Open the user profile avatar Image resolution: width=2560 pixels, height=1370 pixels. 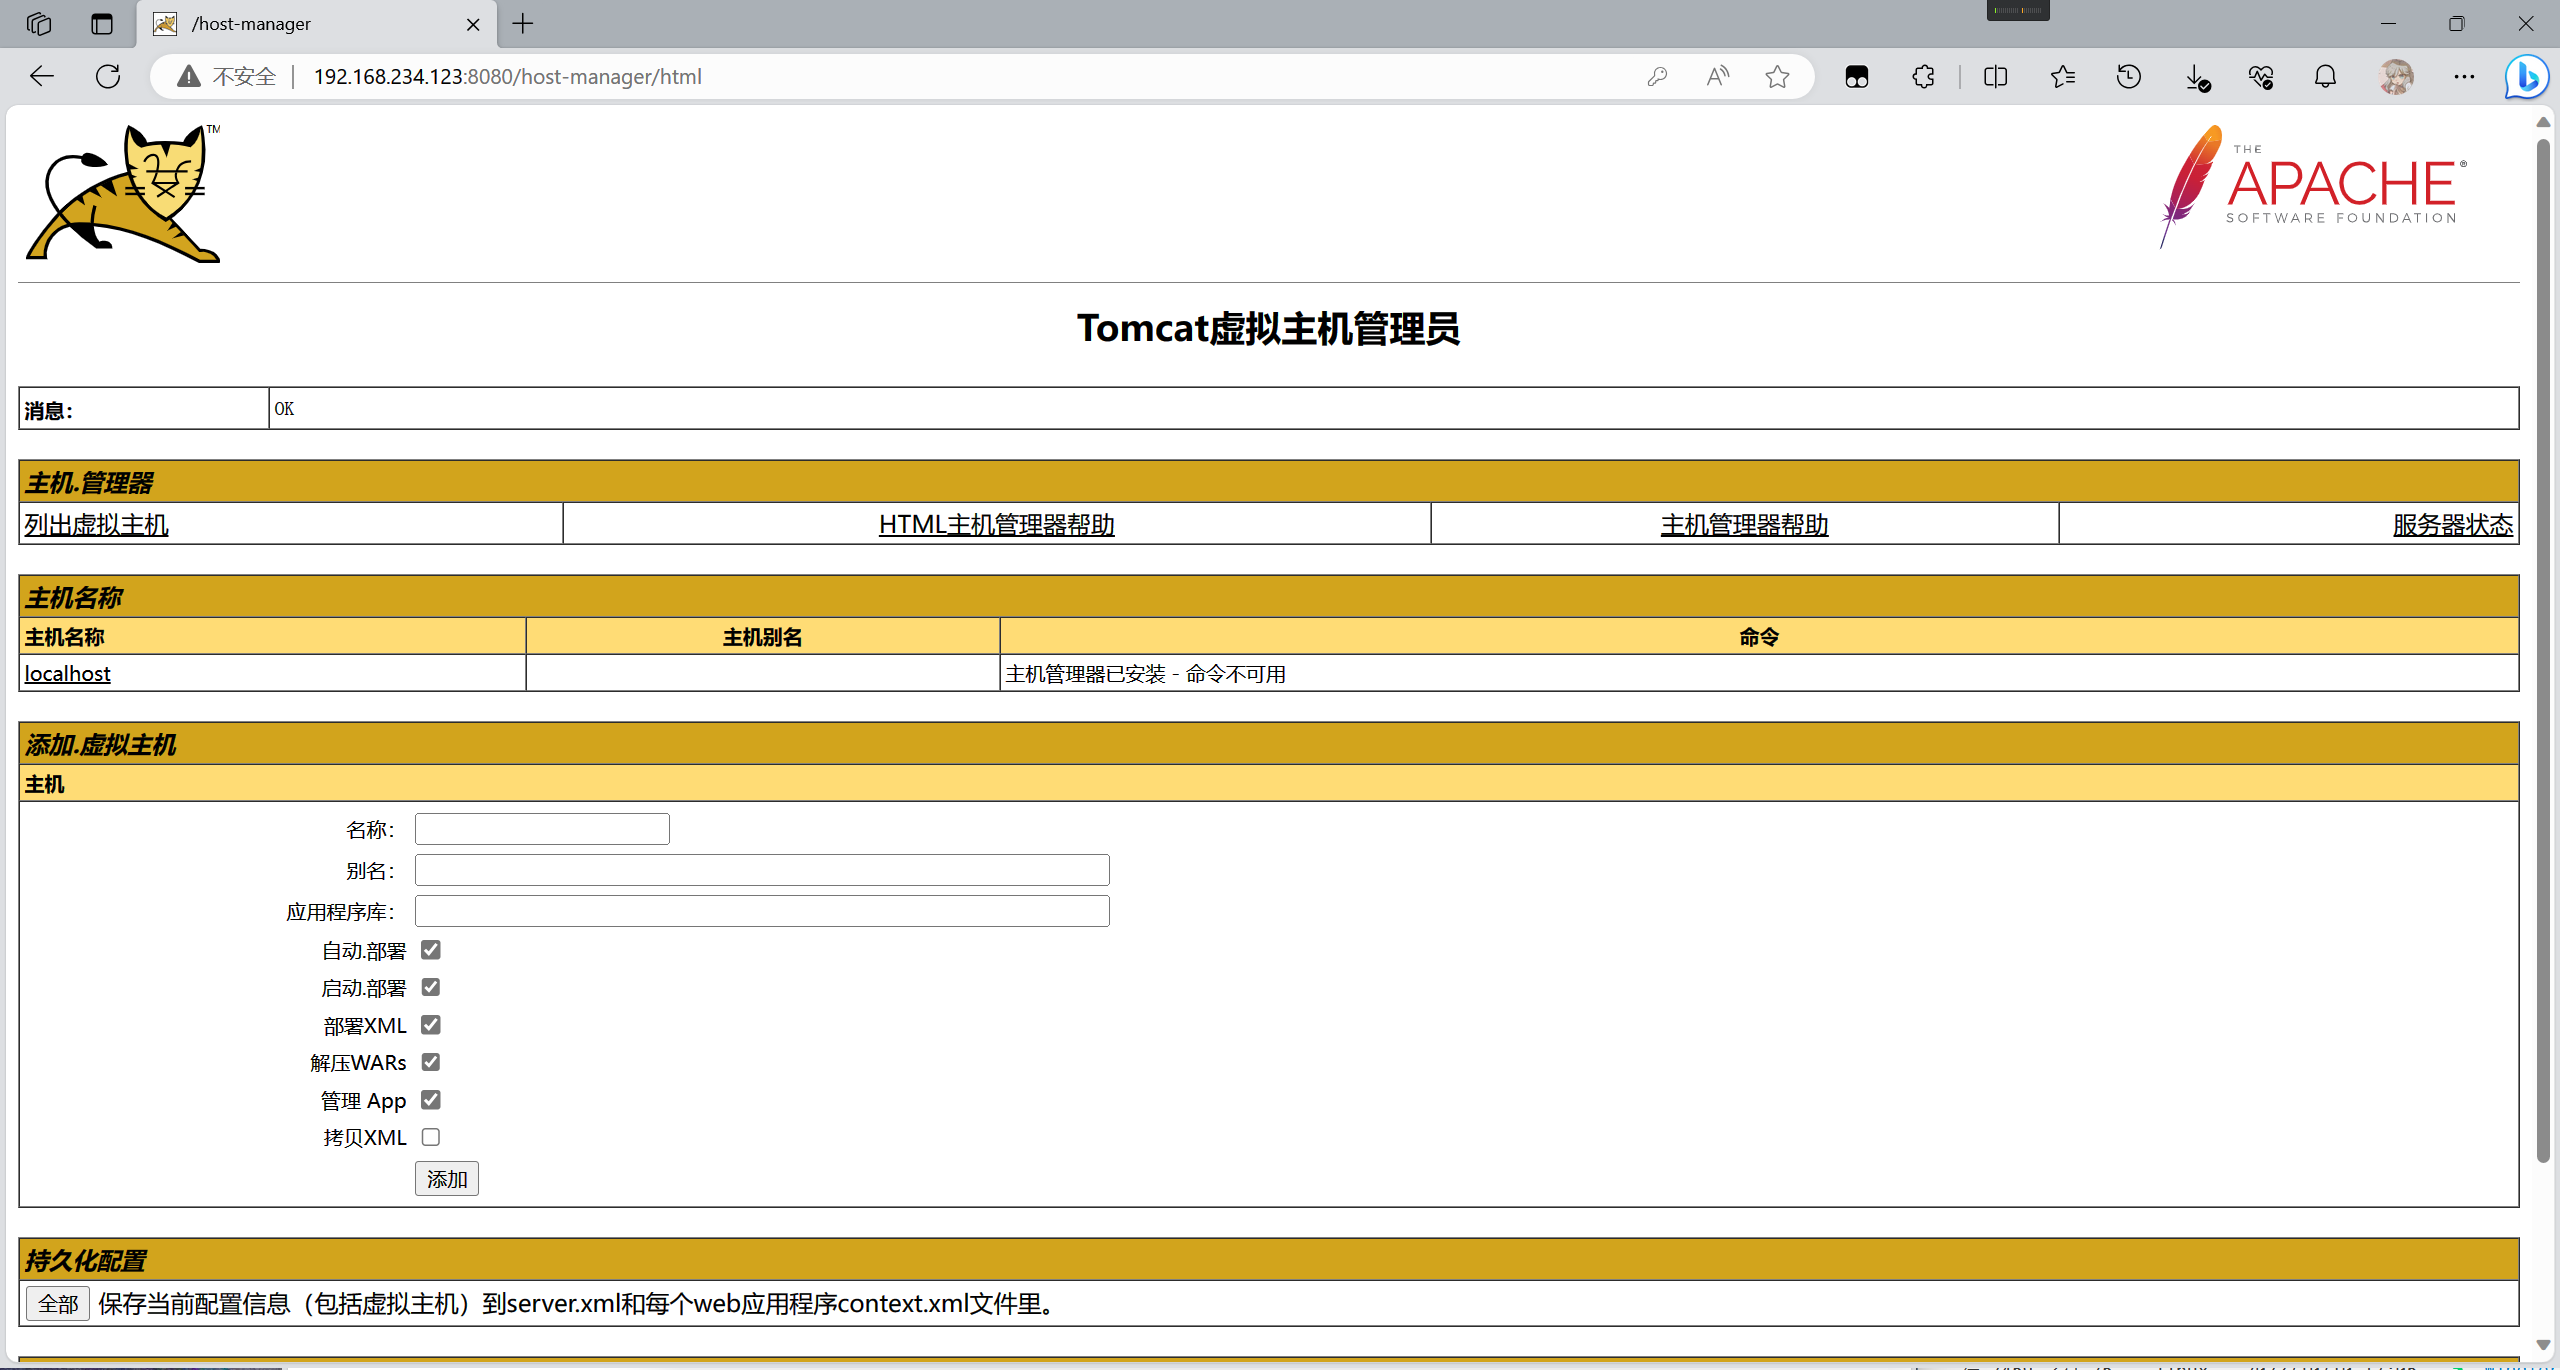(2396, 76)
